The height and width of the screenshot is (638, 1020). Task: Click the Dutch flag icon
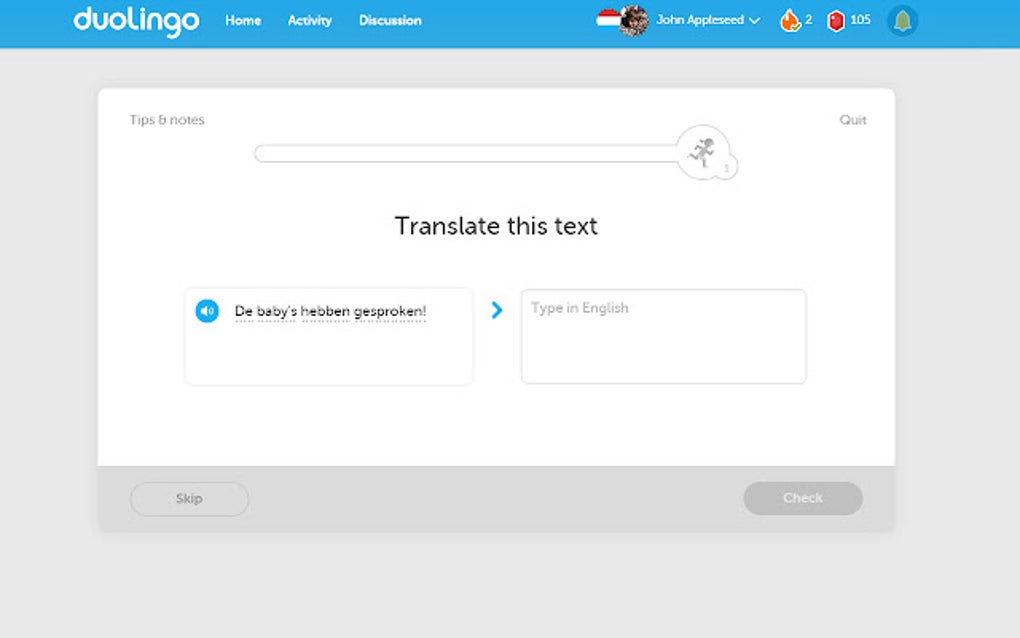click(609, 19)
